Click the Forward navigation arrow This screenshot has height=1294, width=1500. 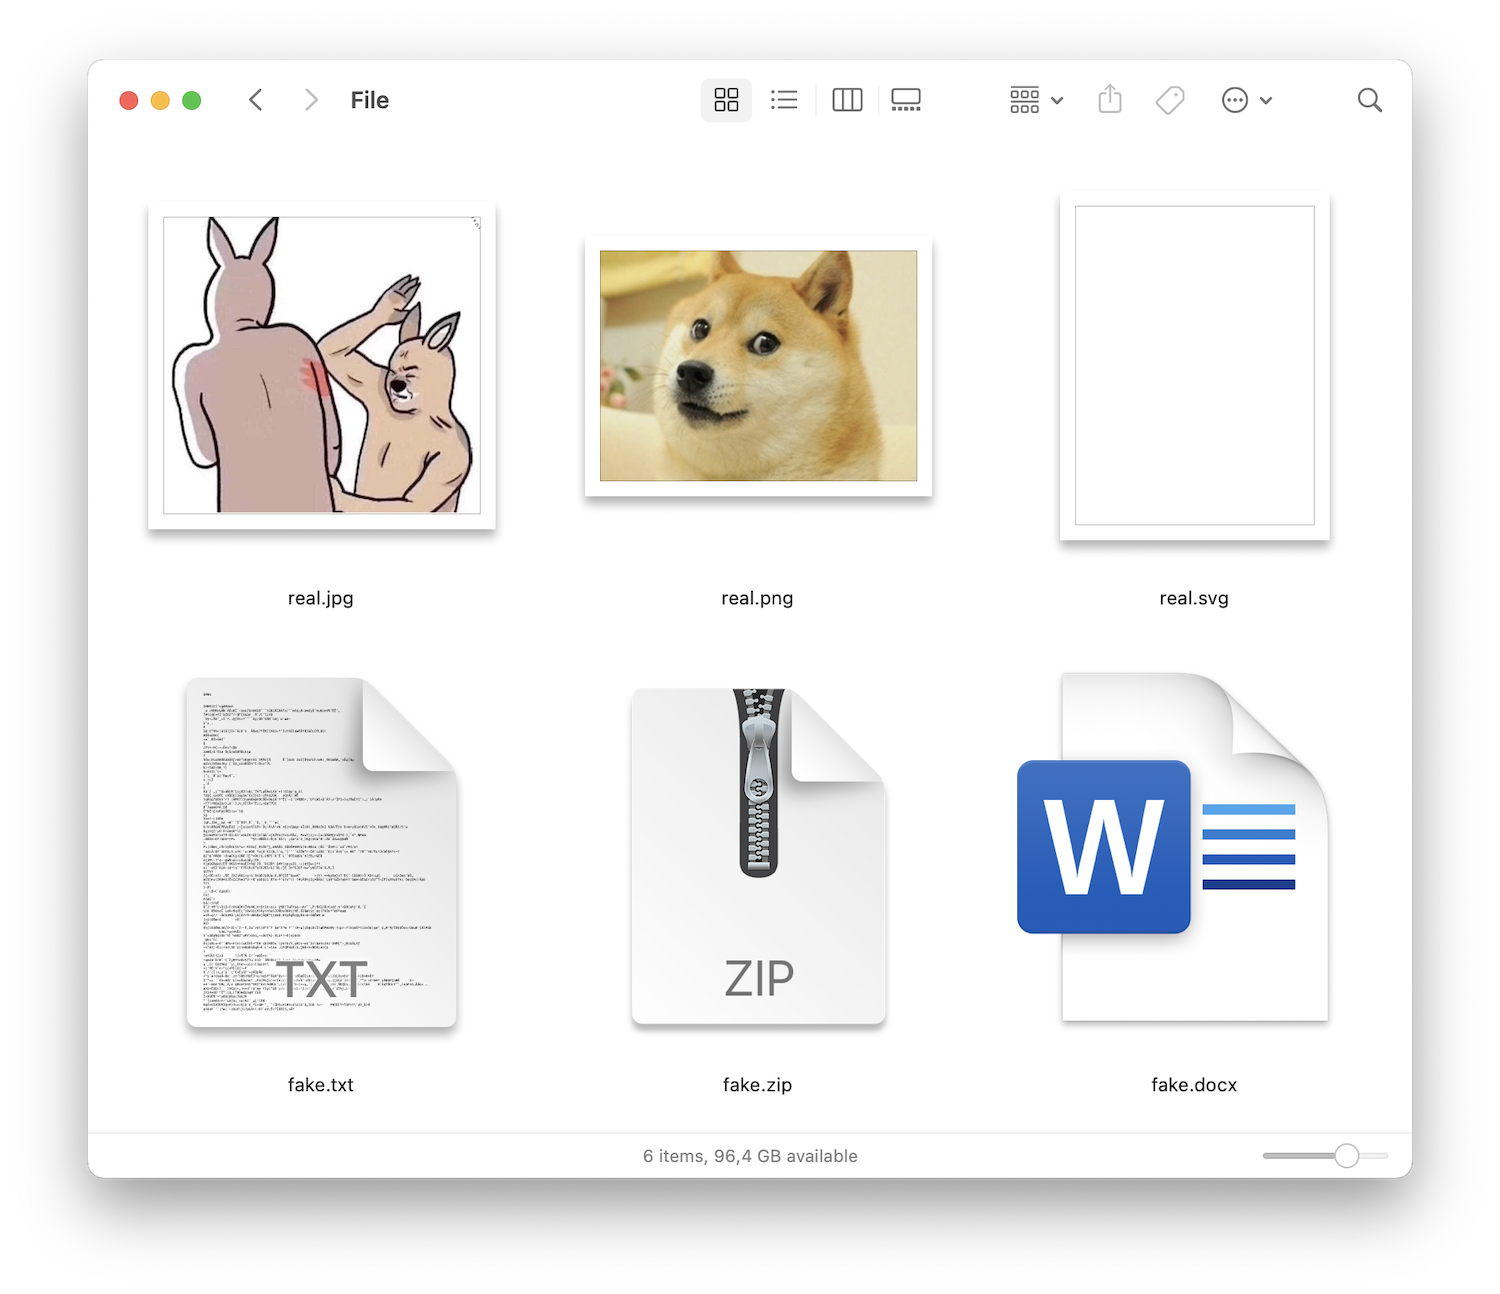pyautogui.click(x=311, y=100)
